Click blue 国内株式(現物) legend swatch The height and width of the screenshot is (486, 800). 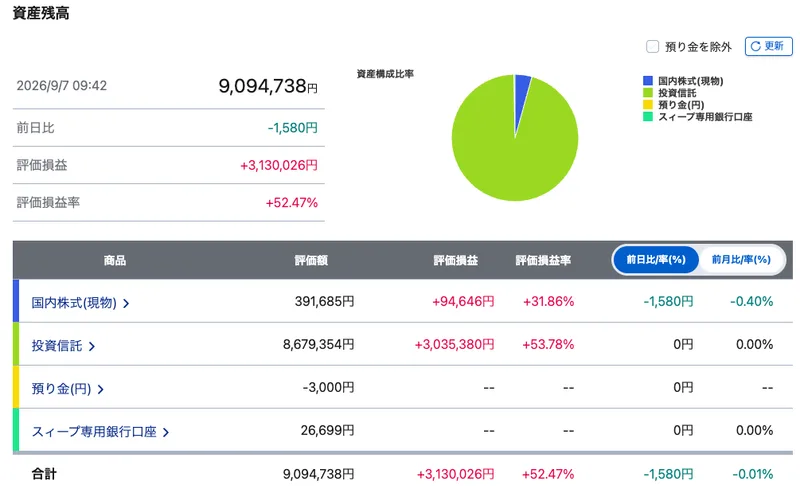click(647, 81)
